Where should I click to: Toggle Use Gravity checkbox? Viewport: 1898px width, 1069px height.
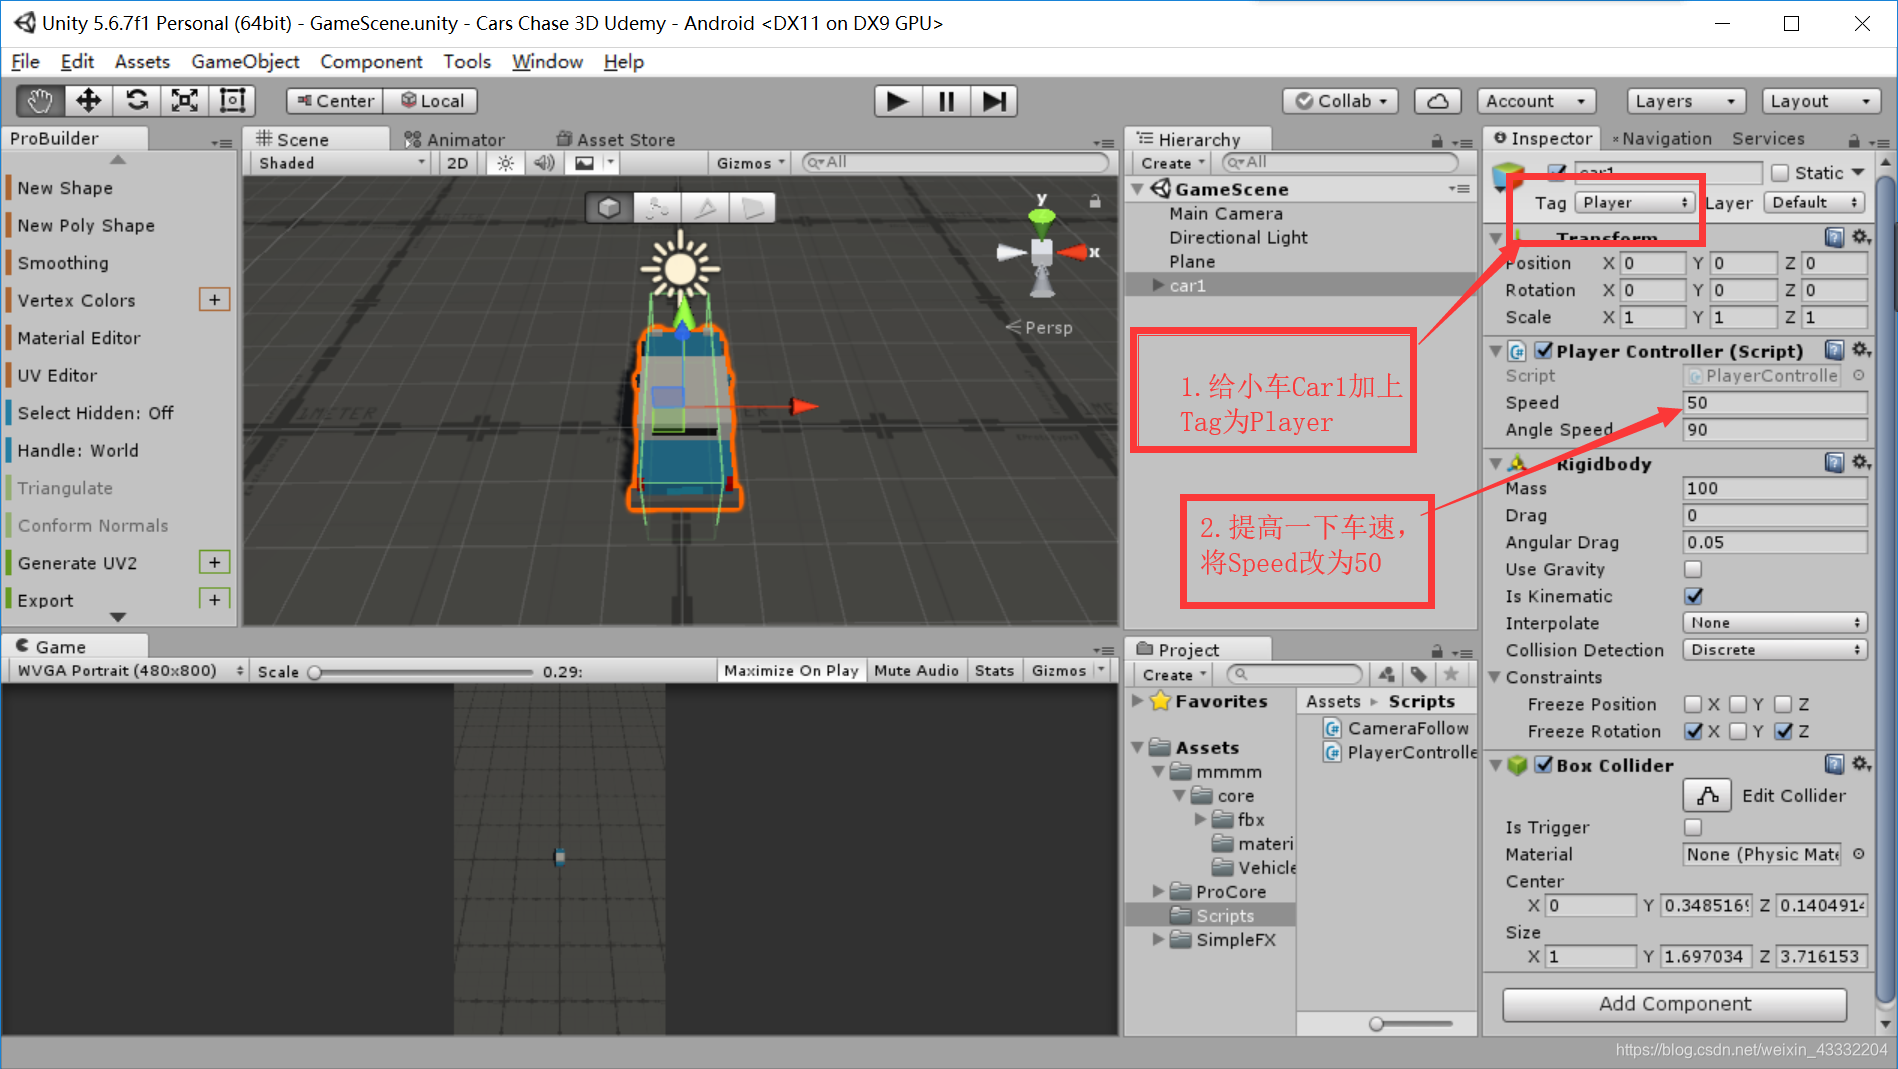click(x=1693, y=569)
